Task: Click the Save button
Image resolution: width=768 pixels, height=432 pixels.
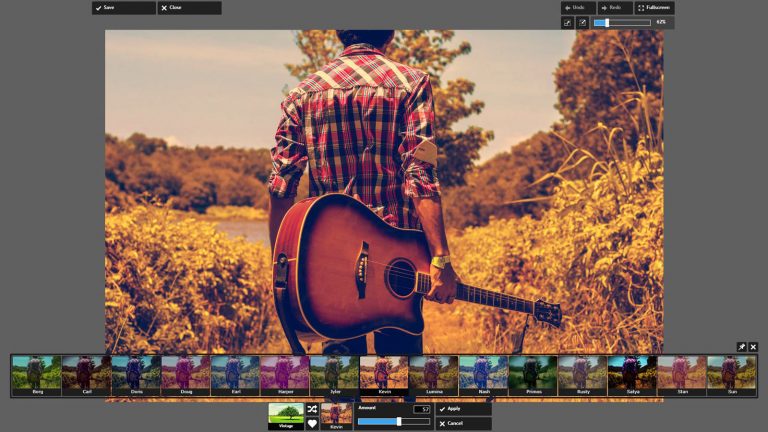Action: click(x=124, y=8)
